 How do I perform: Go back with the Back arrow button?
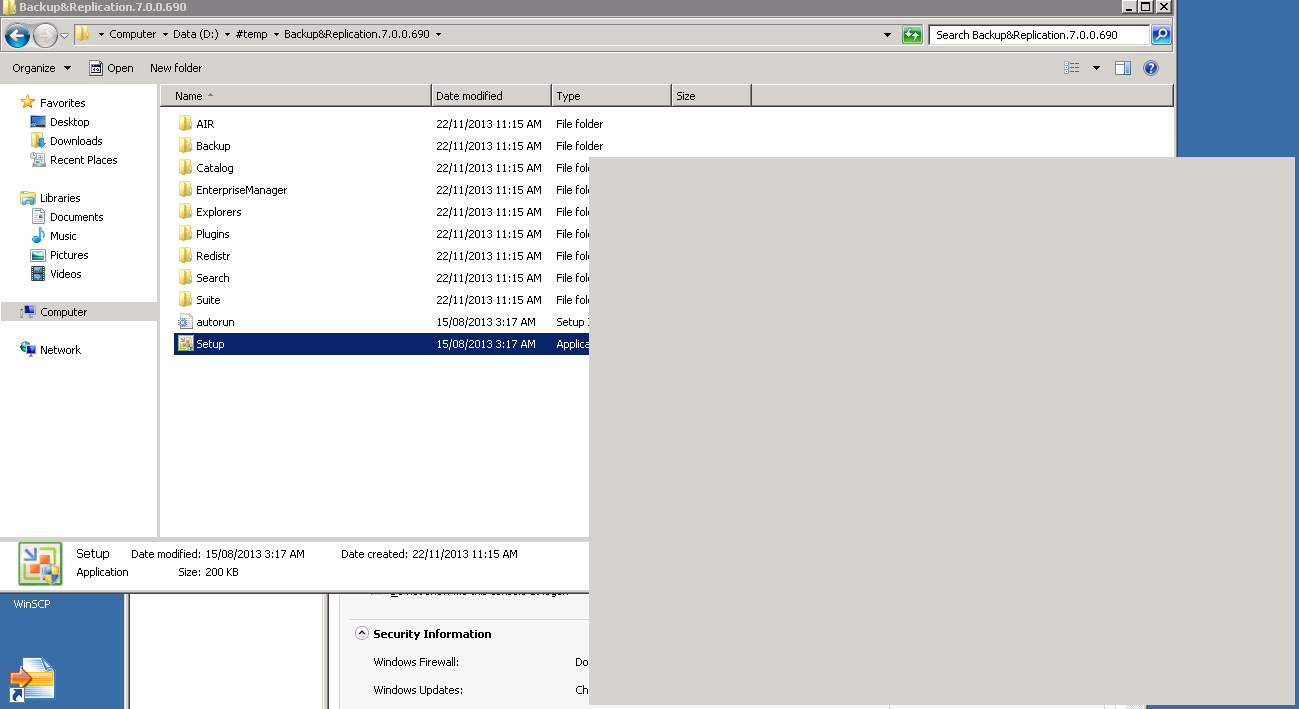point(17,36)
